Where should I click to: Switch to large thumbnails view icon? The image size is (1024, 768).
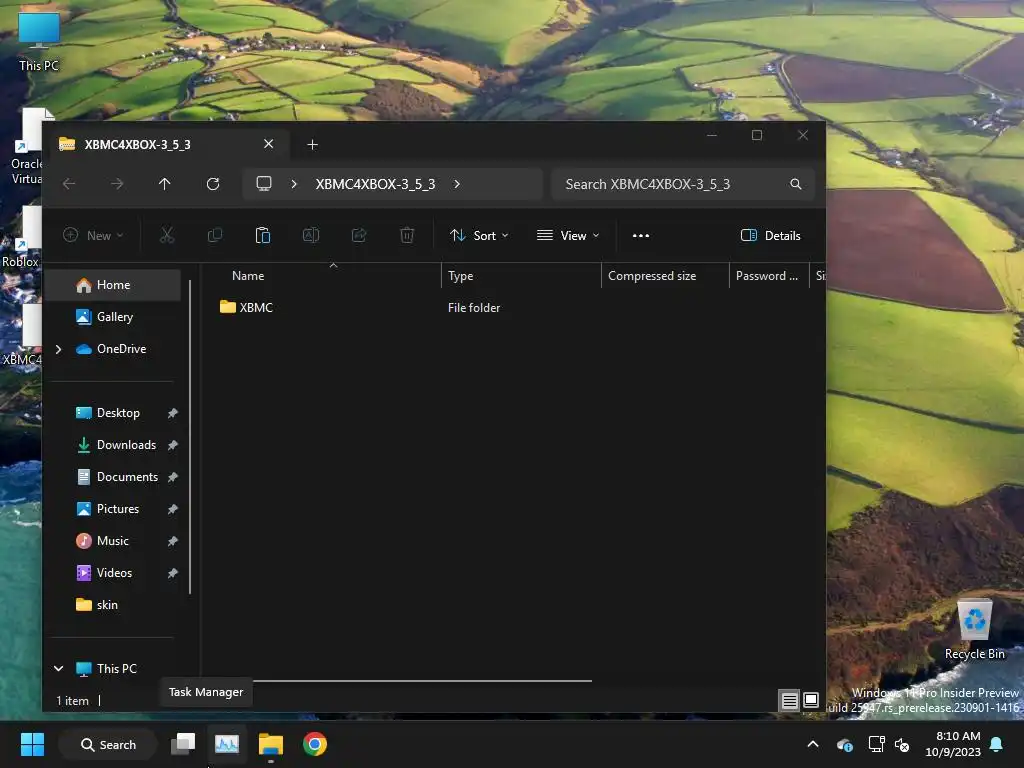810,700
